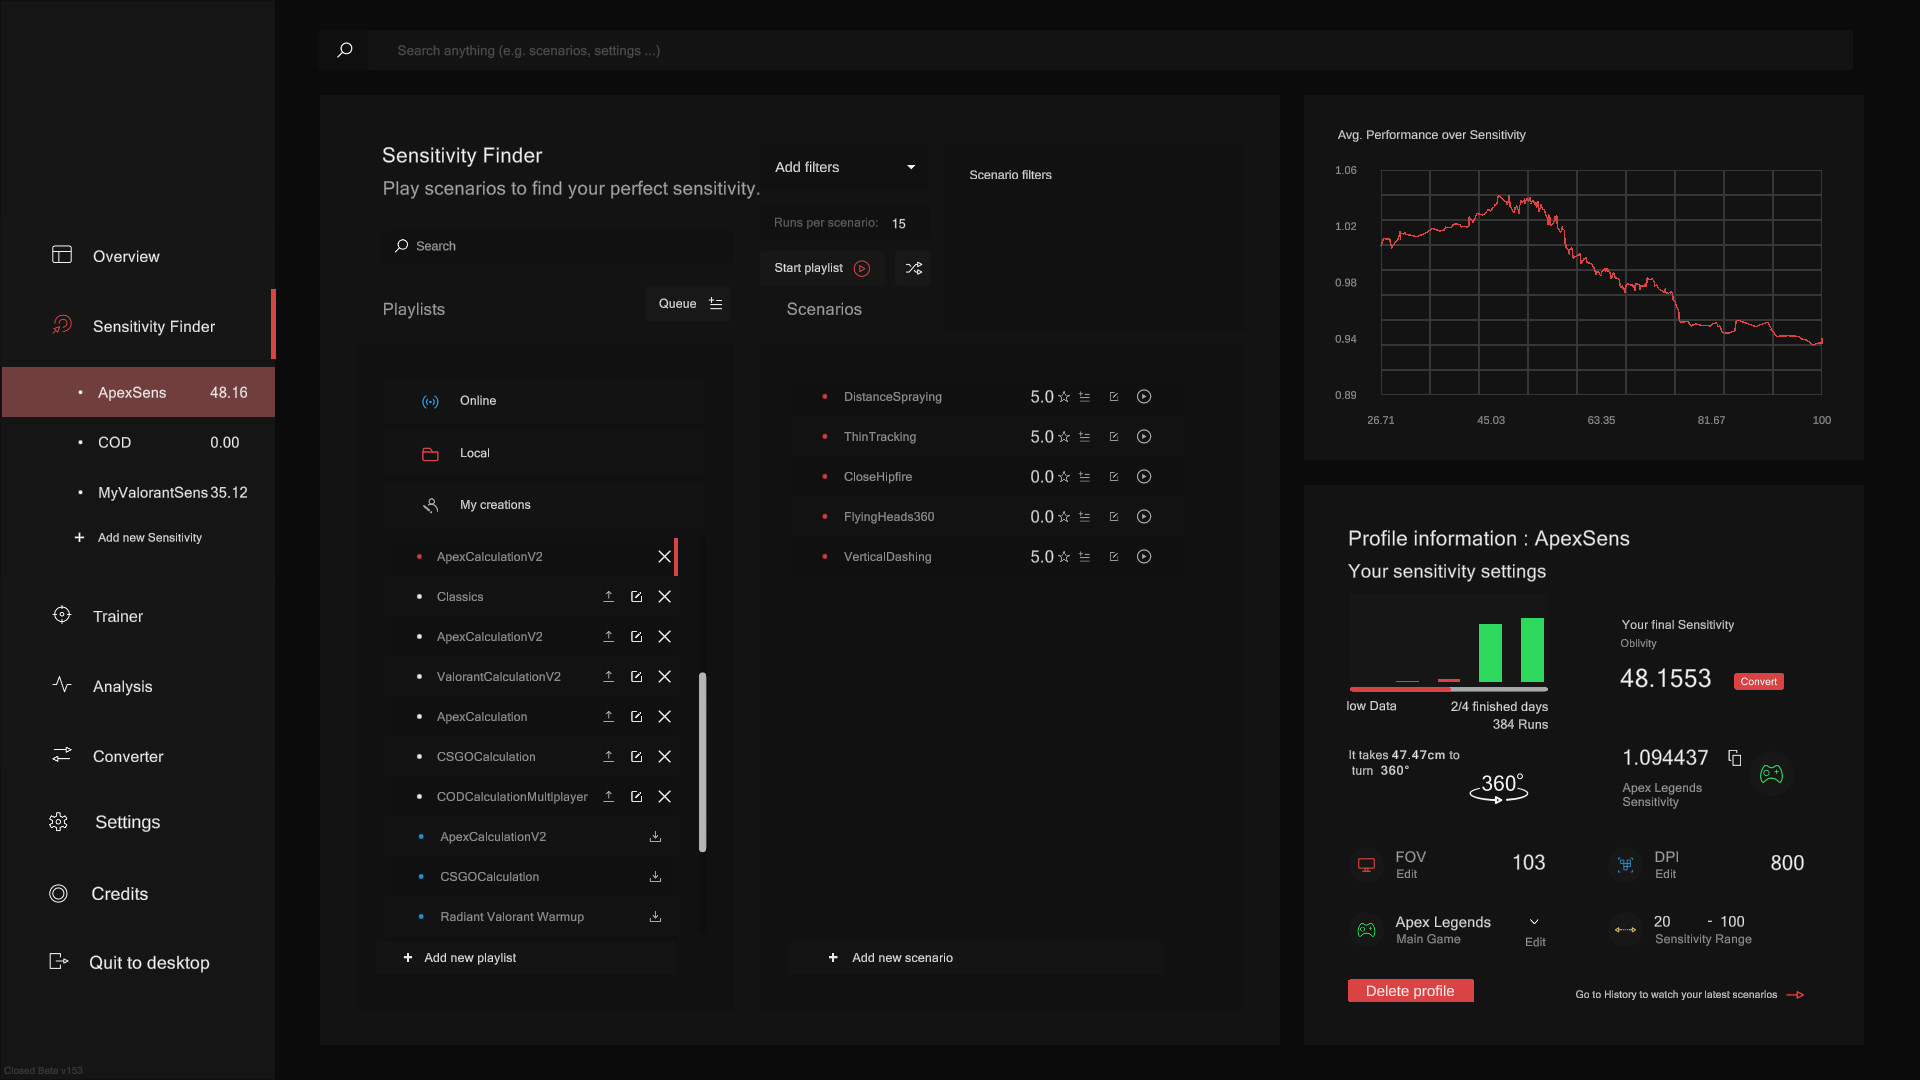Screen dimensions: 1920x1080
Task: Click the playlists list scrollbar
Action: pyautogui.click(x=702, y=760)
